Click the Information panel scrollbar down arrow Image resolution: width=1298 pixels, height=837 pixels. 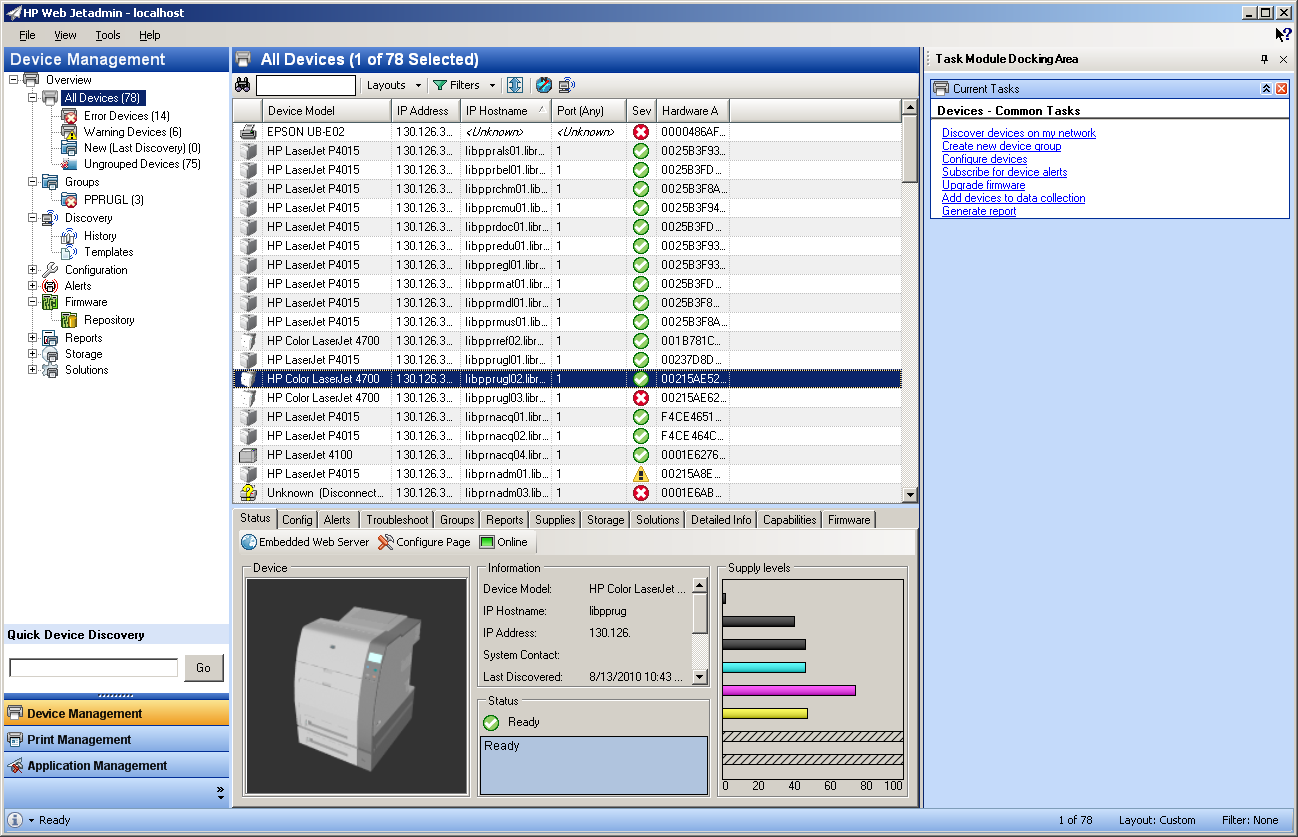(700, 677)
